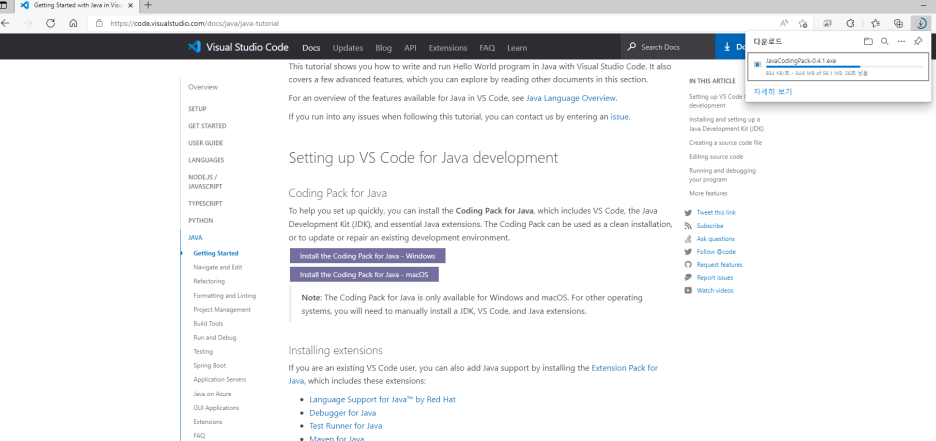Click the Twitter icon beside Tweet this link

pos(688,212)
